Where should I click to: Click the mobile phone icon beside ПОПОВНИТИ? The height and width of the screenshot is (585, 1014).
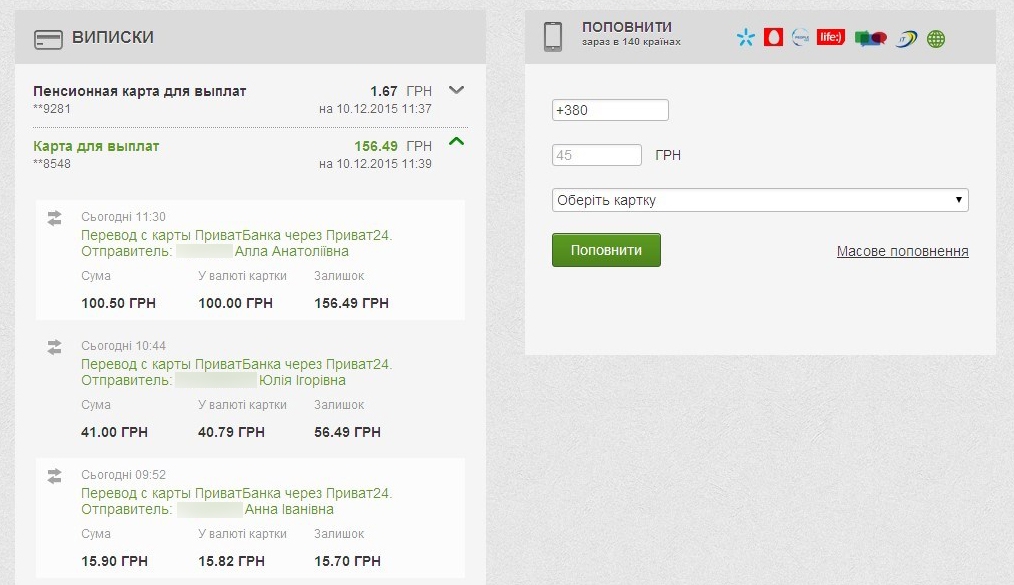pyautogui.click(x=553, y=36)
